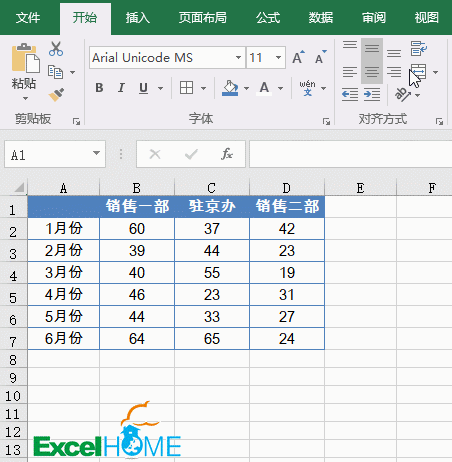Toggle Italic formatting
Image resolution: width=452 pixels, height=462 pixels.
pyautogui.click(x=121, y=88)
